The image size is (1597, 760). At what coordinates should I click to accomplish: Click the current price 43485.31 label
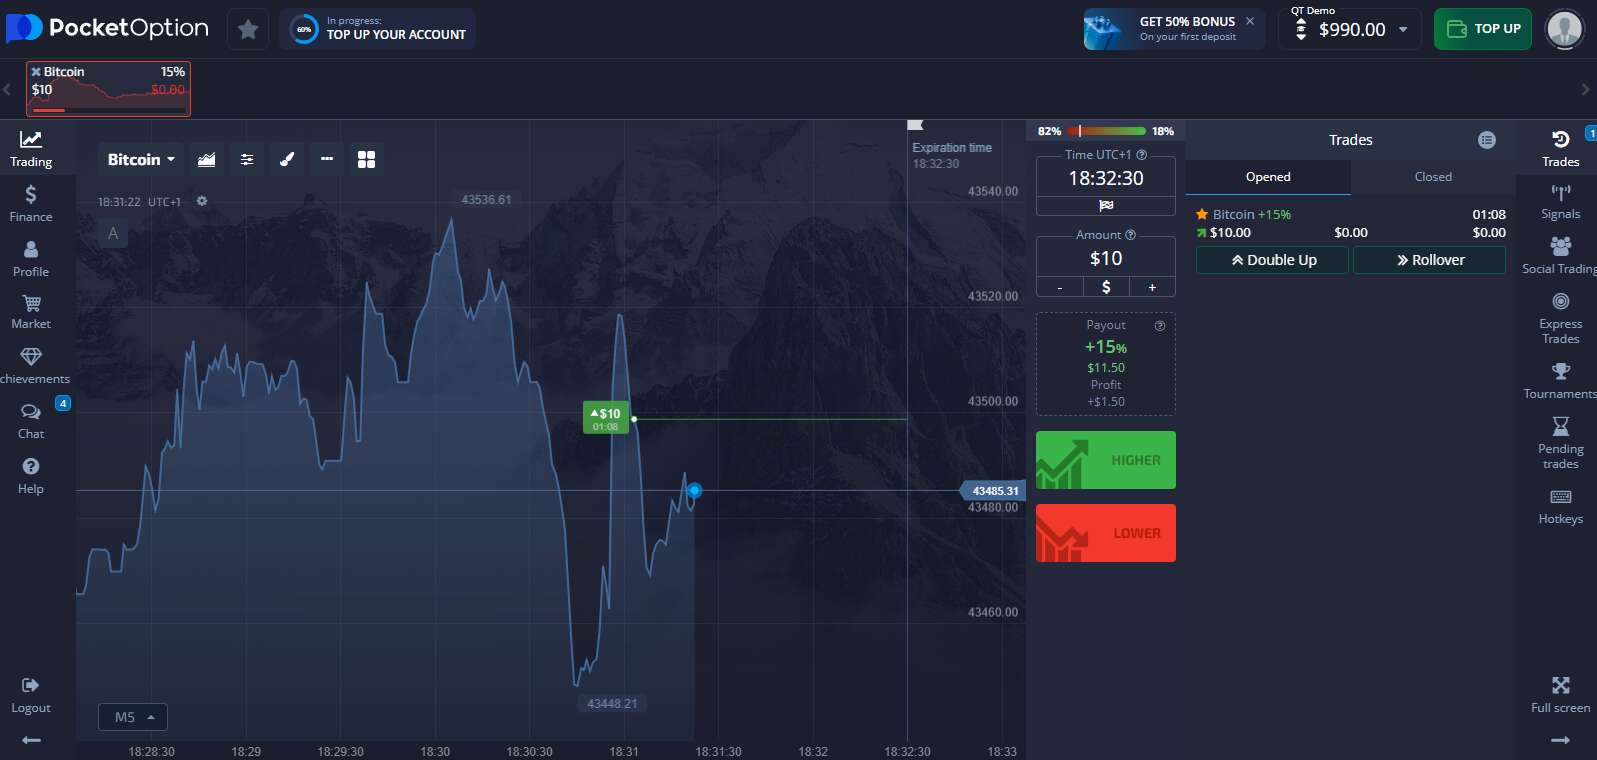994,491
